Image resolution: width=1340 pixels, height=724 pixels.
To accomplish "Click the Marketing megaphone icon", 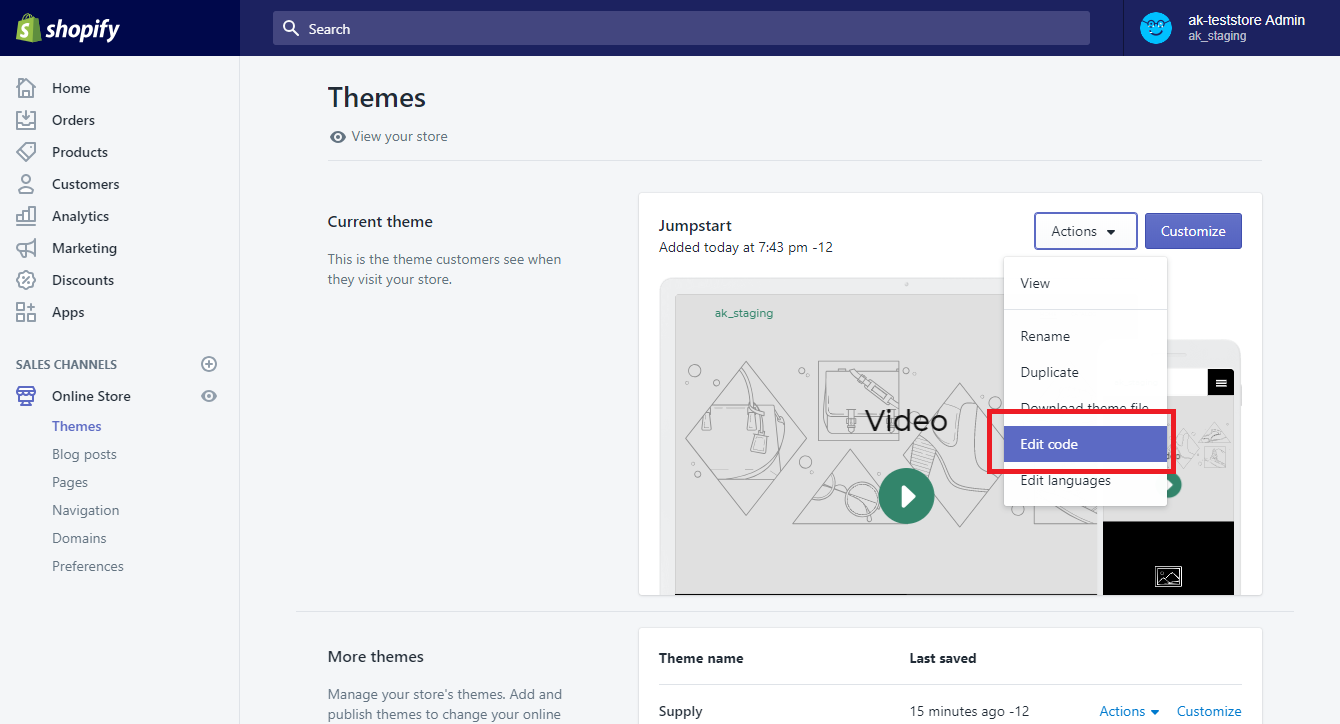I will point(26,248).
